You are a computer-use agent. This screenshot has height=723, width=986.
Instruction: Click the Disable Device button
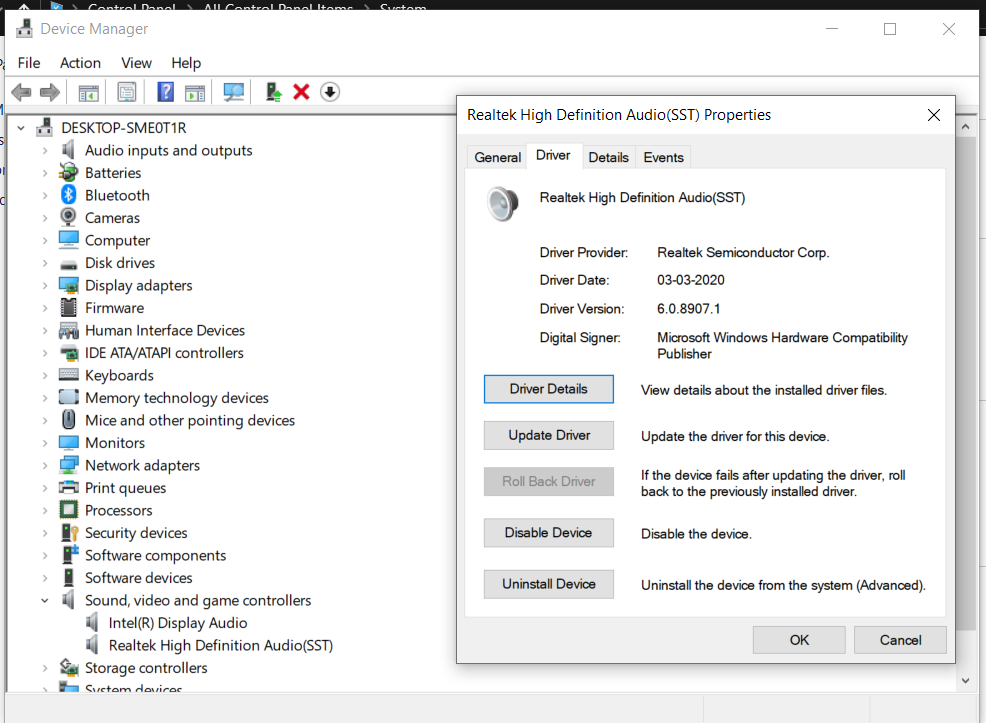548,533
